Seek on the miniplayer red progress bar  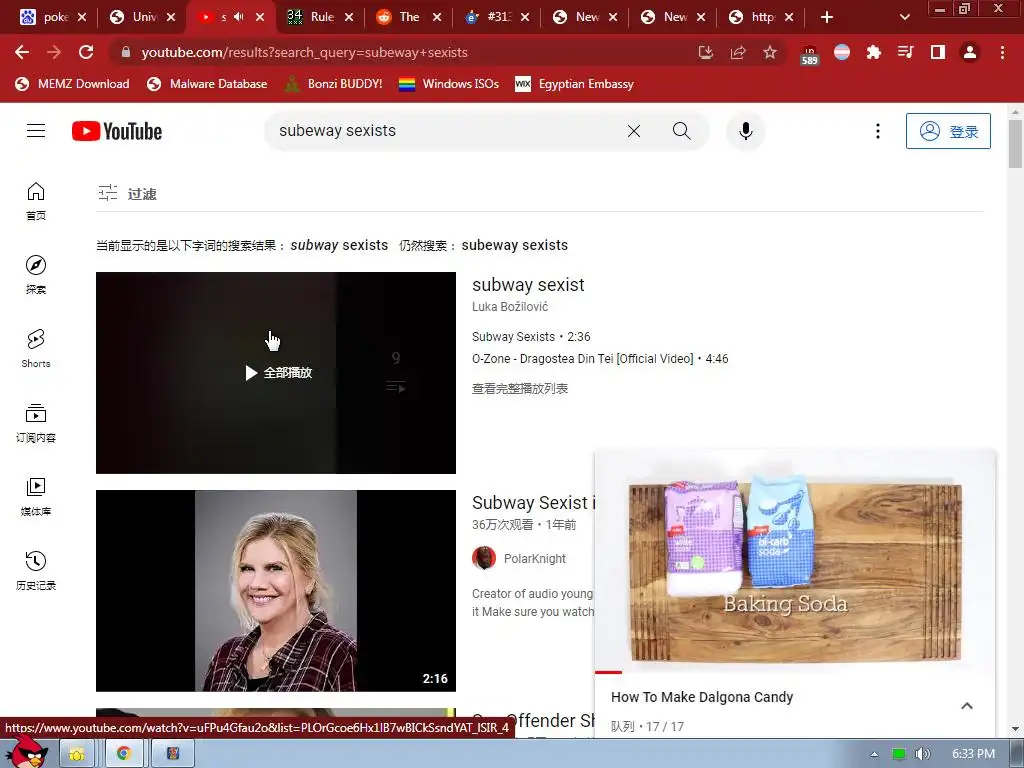coord(795,672)
